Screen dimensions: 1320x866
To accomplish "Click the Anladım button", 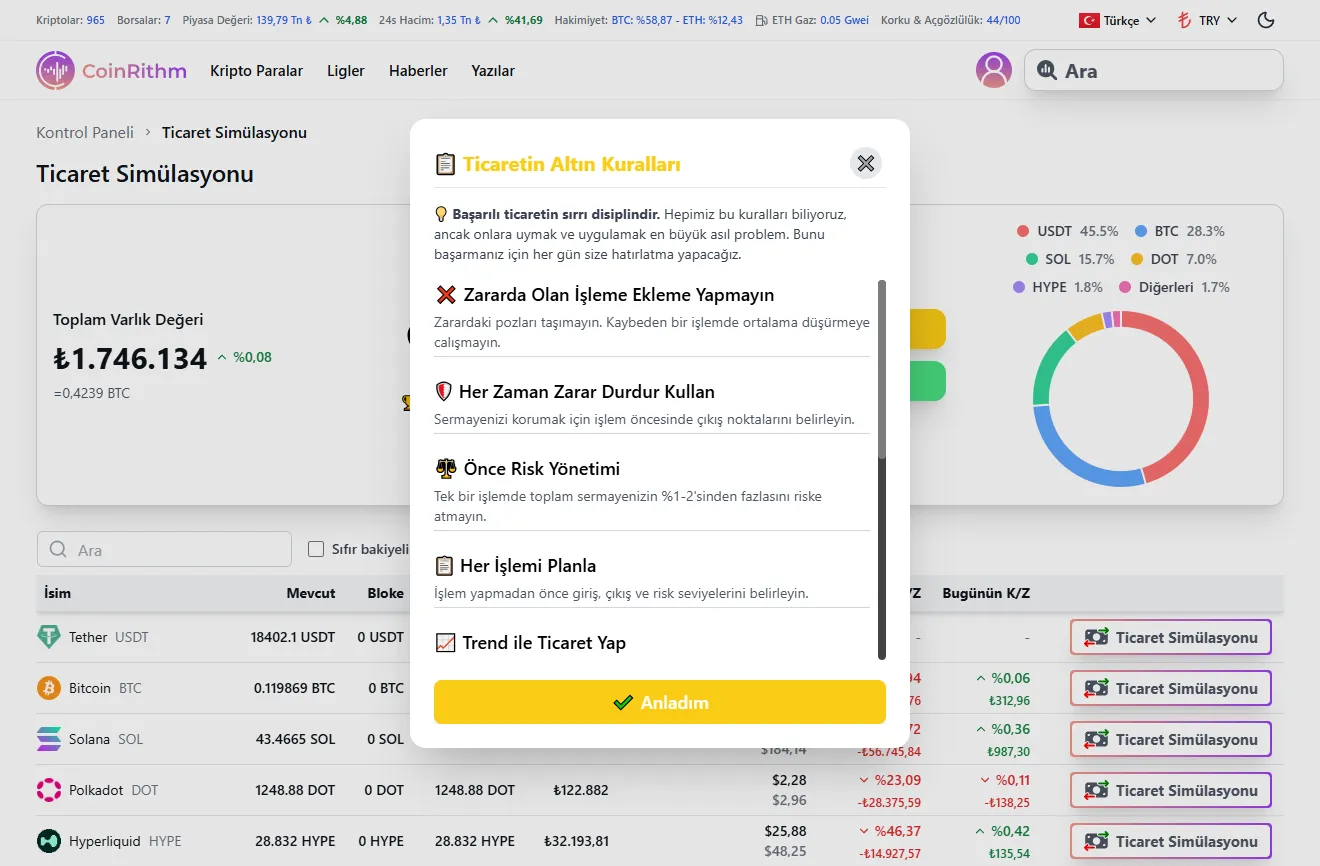I will pyautogui.click(x=659, y=702).
